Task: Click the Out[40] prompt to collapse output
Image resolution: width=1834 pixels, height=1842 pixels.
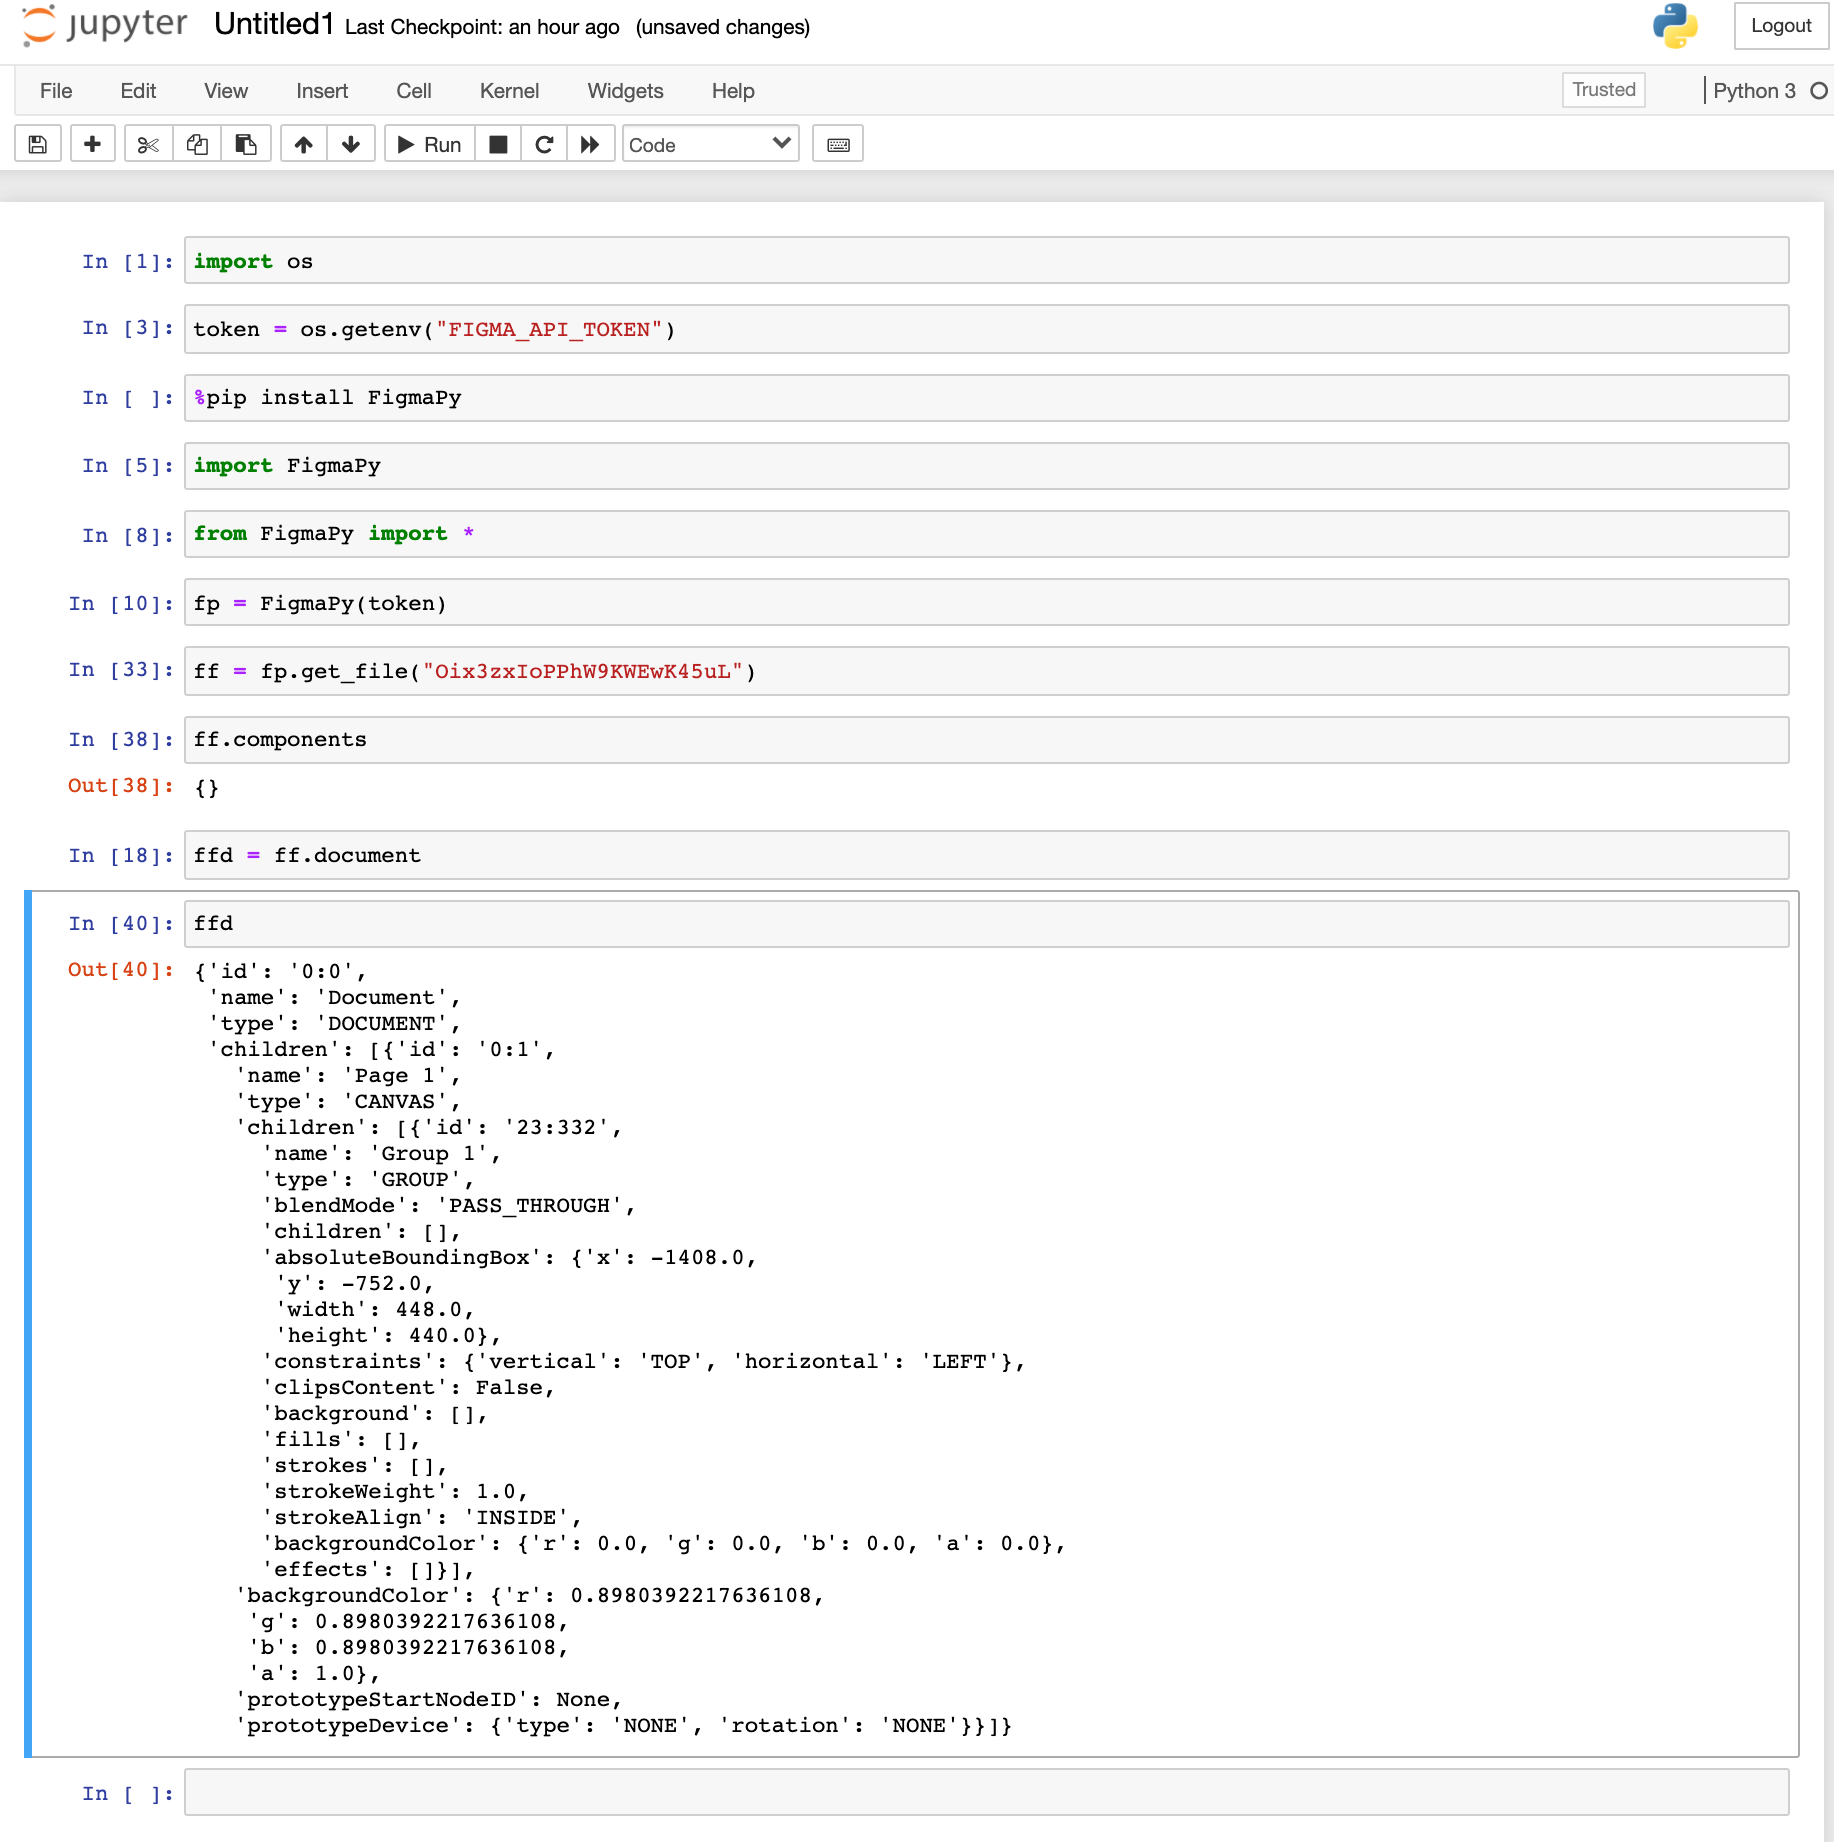Action: coord(121,970)
